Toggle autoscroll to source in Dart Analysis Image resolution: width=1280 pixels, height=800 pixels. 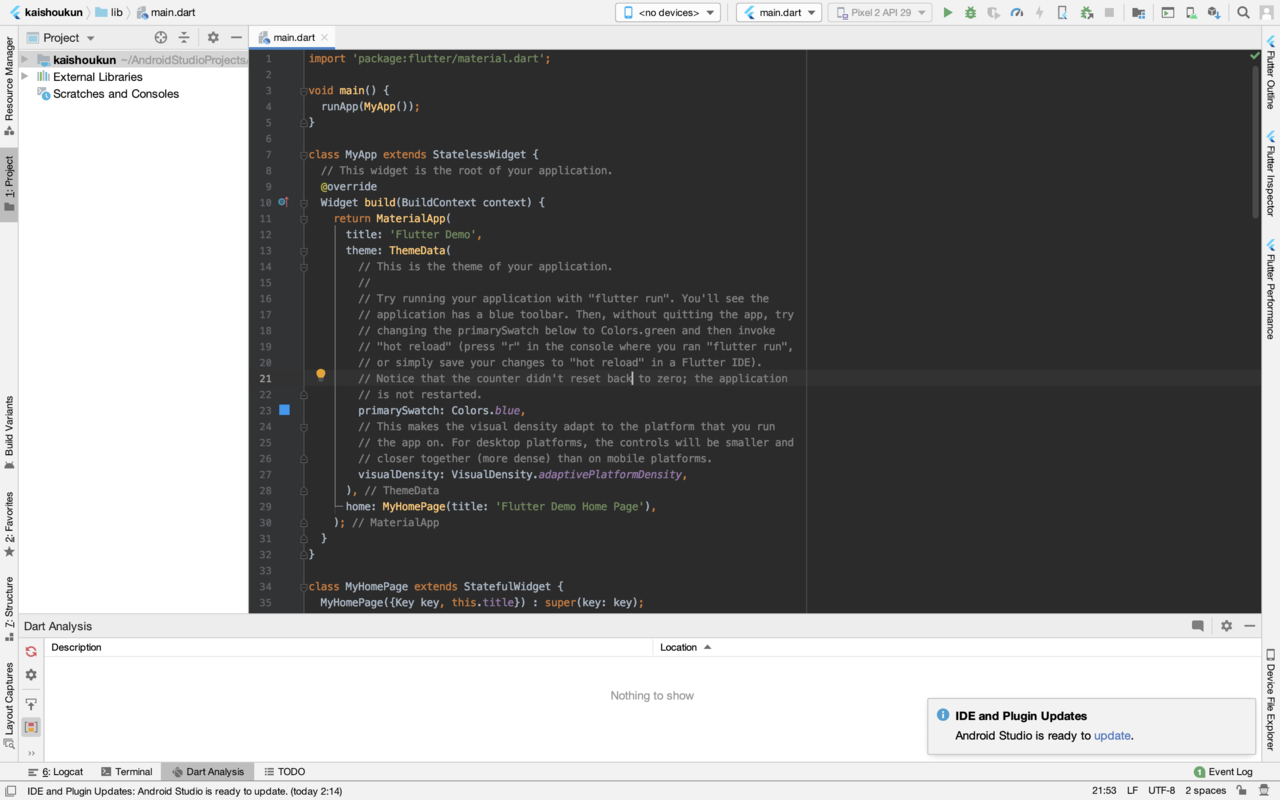[x=31, y=704]
